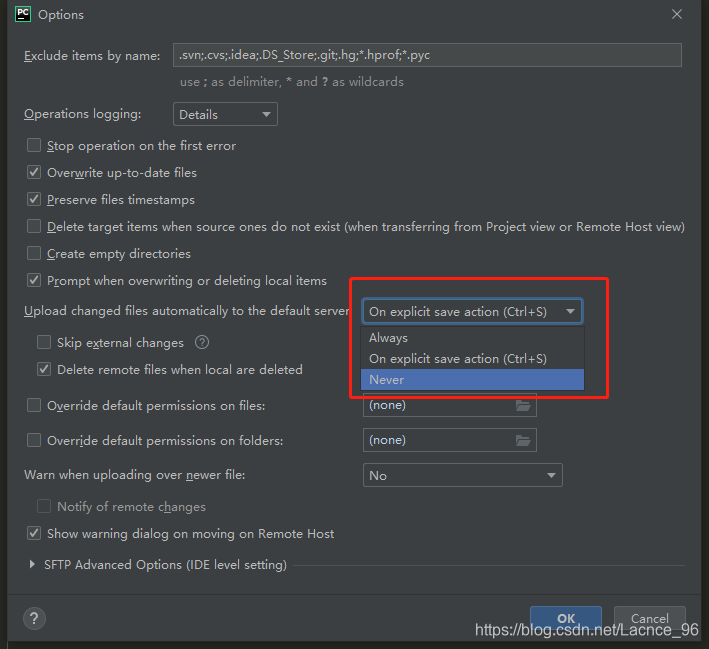This screenshot has height=649, width=709.
Task: Click the PyCharm icon in the title bar
Action: [x=23, y=14]
